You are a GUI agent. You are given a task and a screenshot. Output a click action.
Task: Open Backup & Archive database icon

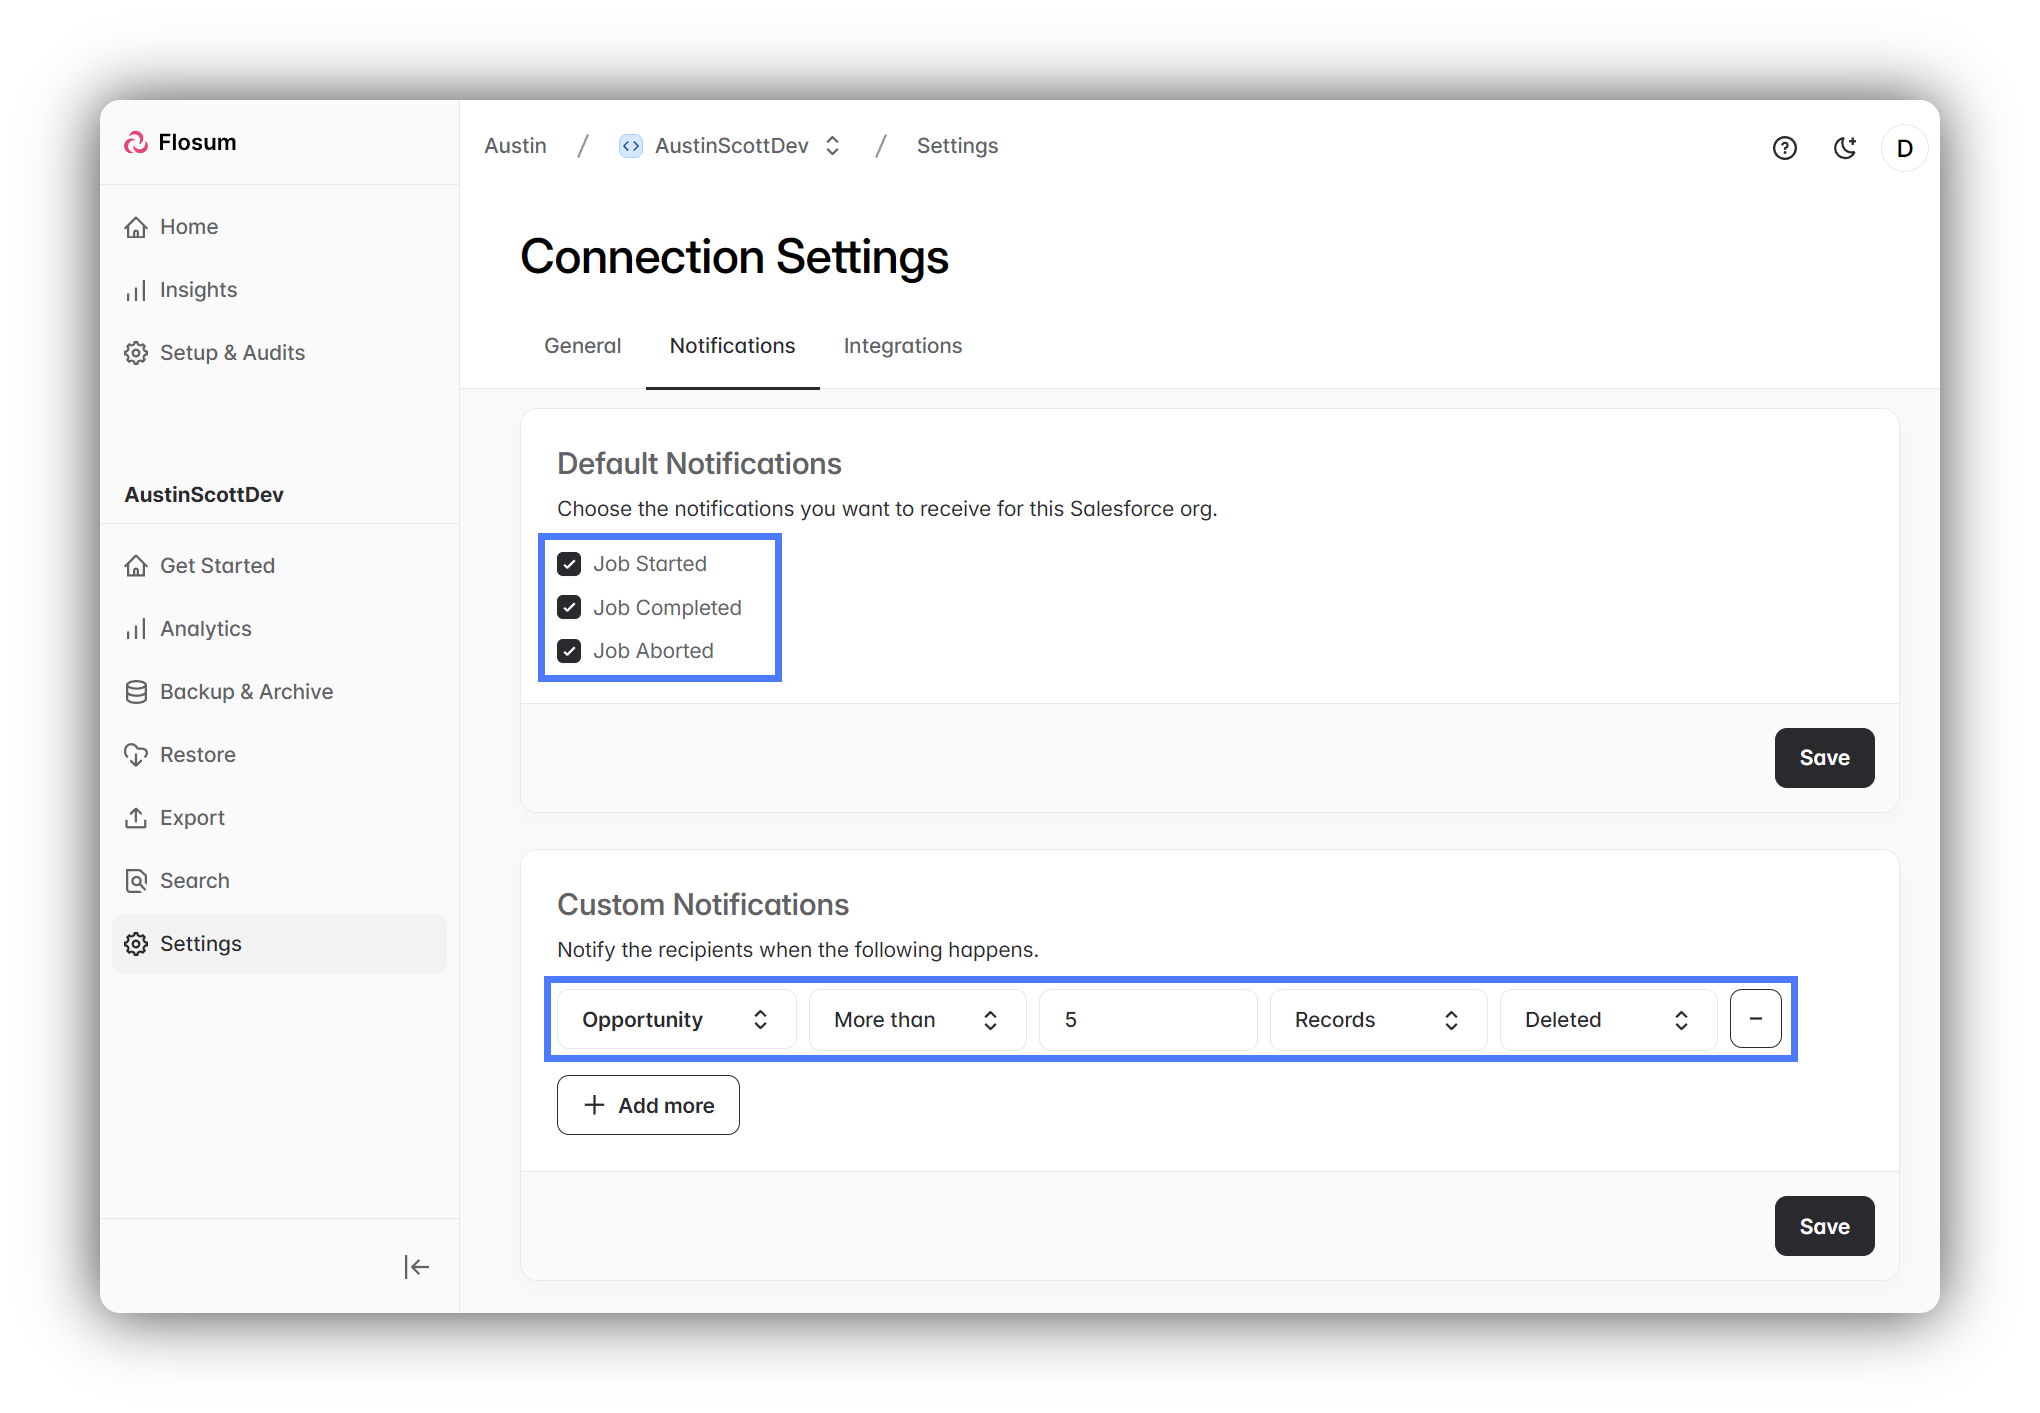click(x=136, y=692)
